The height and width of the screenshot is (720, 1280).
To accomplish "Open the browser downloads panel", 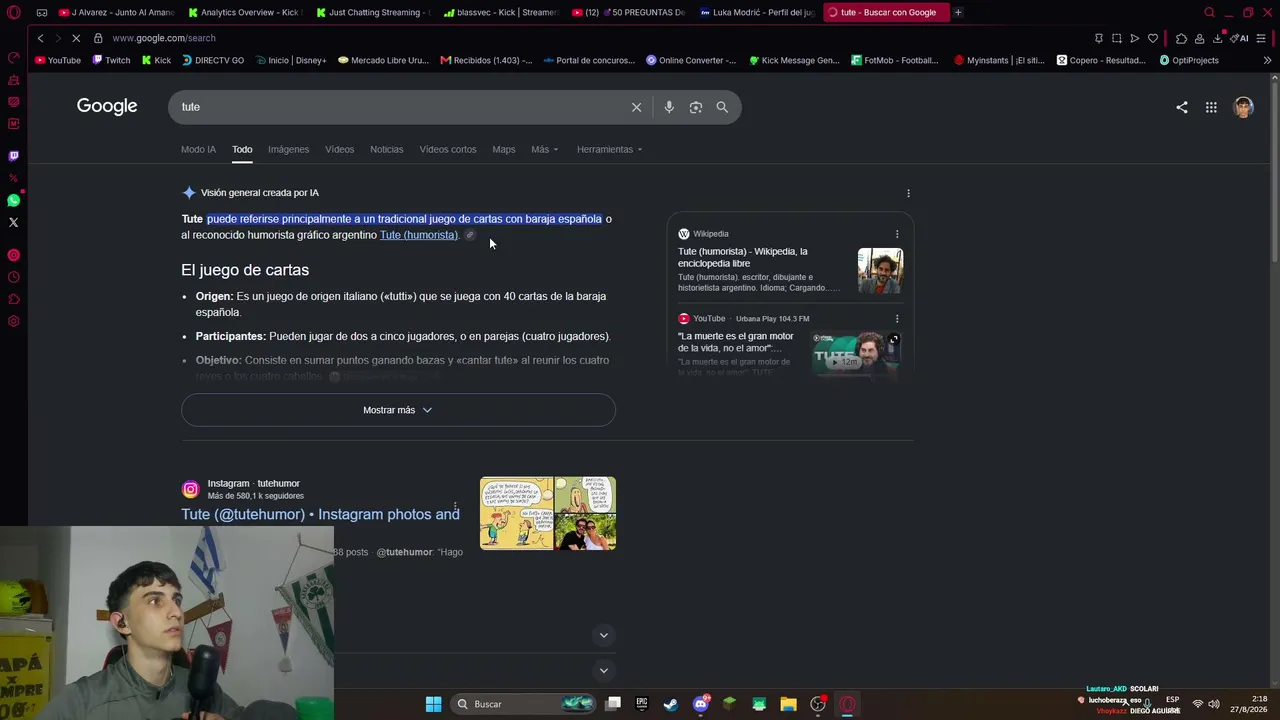I will (1217, 38).
